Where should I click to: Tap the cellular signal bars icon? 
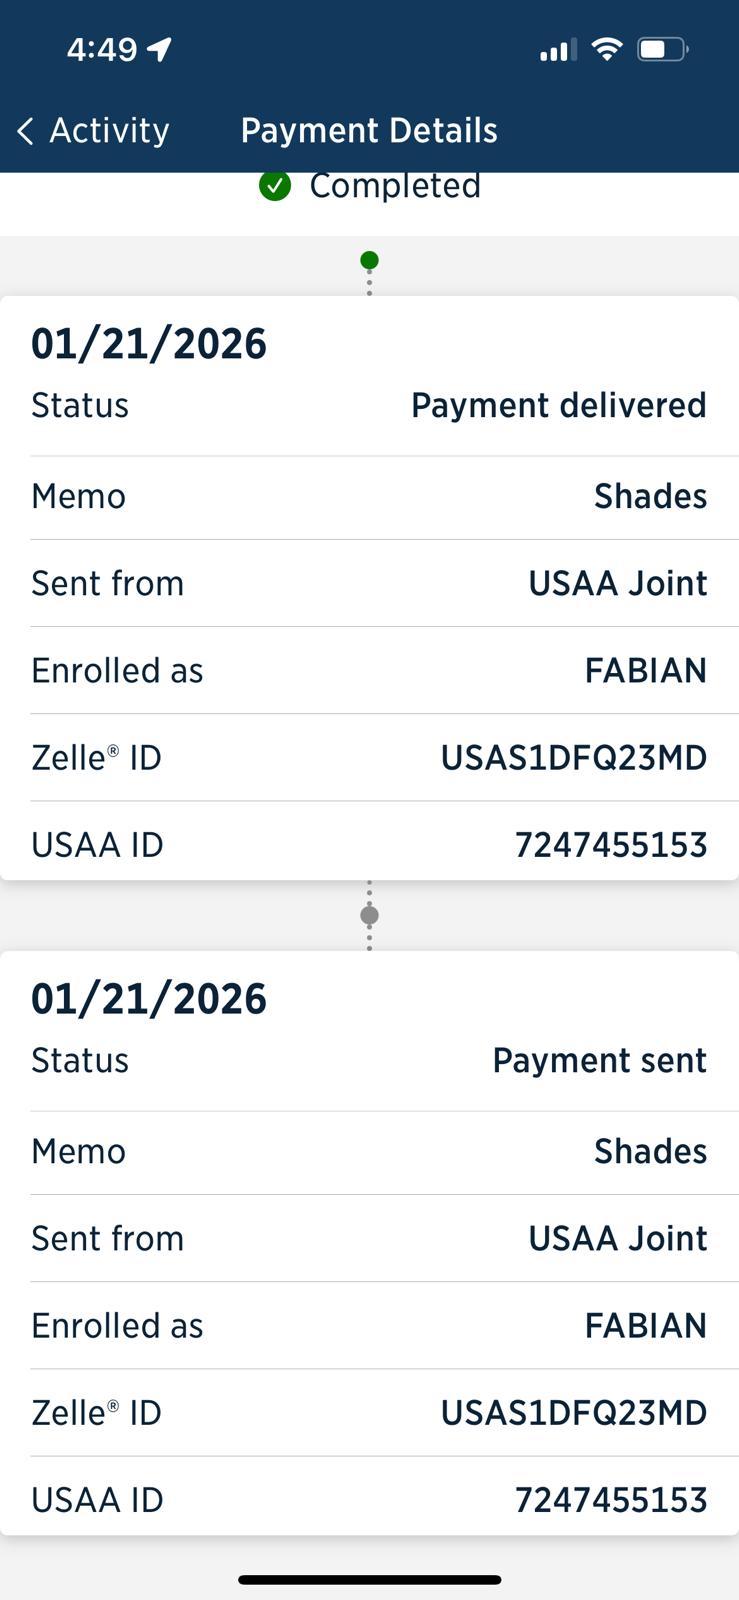point(558,50)
